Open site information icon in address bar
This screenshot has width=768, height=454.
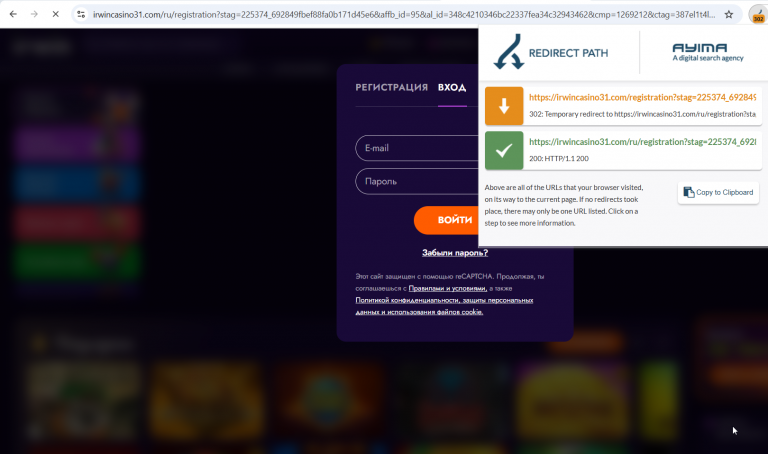pos(81,14)
